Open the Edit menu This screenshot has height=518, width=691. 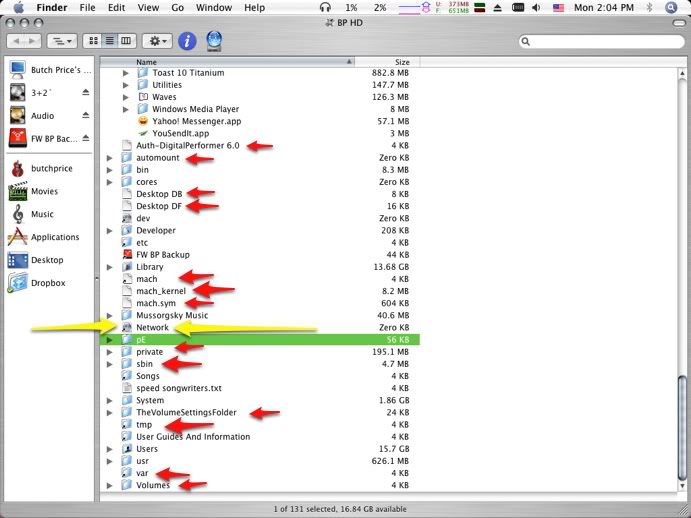click(116, 7)
